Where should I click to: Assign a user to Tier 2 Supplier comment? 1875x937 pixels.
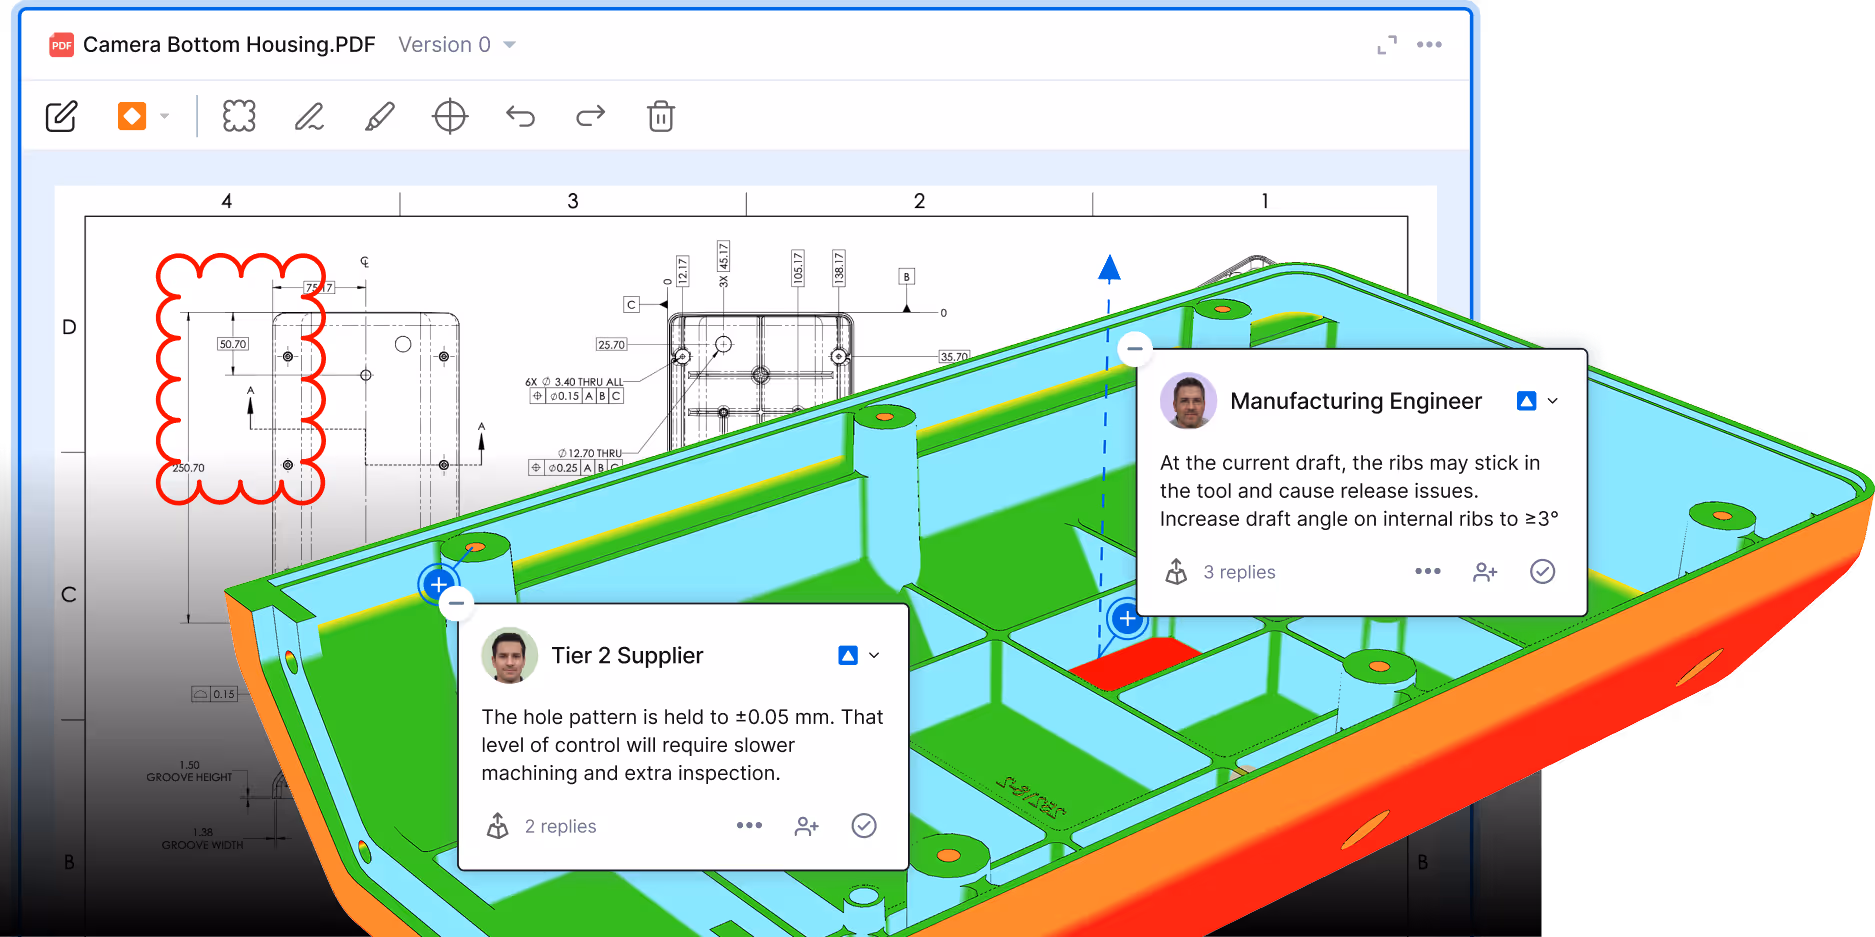pos(807,826)
